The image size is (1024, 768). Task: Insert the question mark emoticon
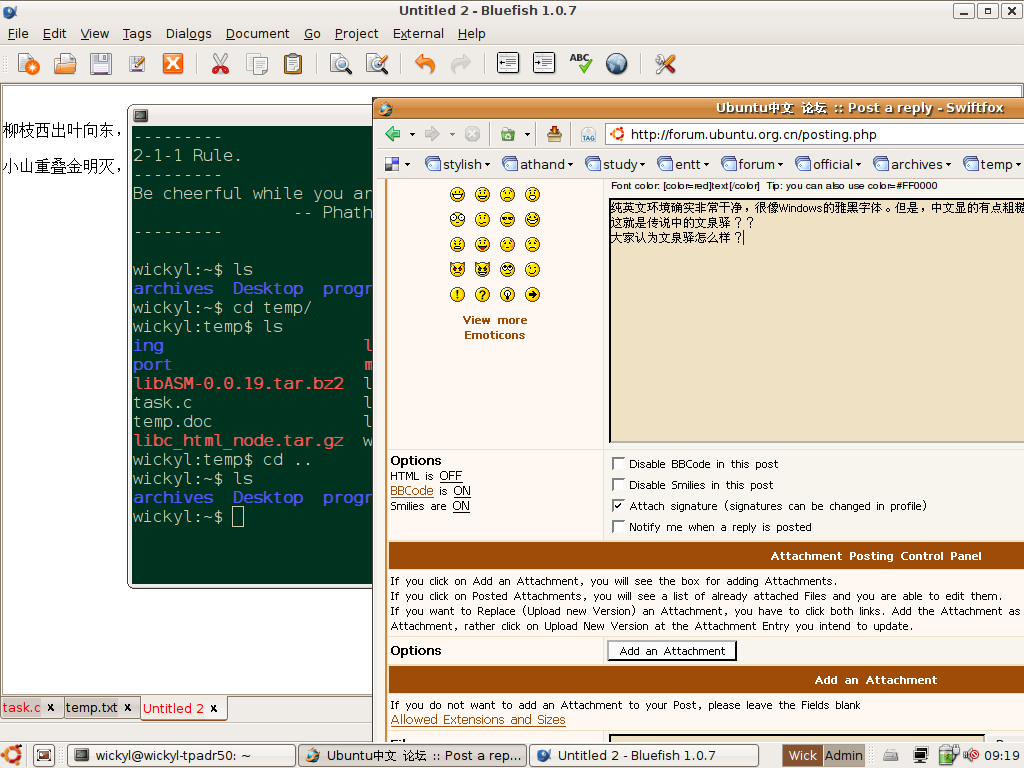click(x=482, y=295)
